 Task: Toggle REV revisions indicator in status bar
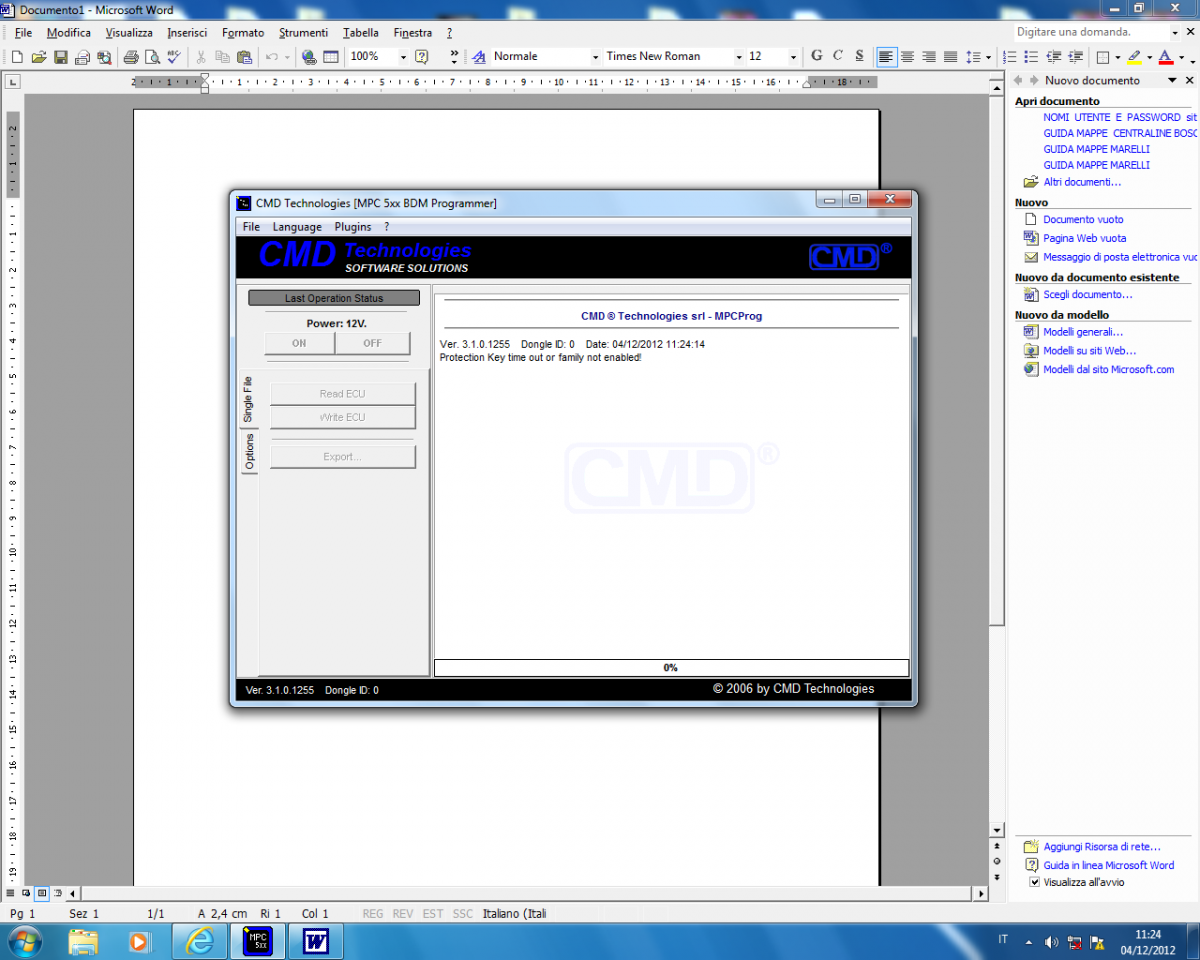(x=403, y=913)
